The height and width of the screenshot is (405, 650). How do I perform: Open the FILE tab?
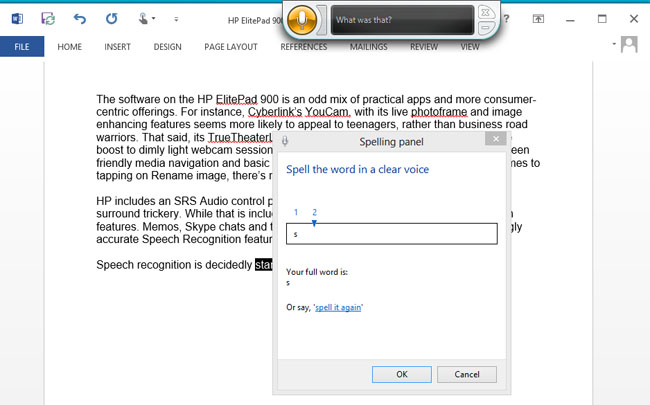[x=22, y=46]
